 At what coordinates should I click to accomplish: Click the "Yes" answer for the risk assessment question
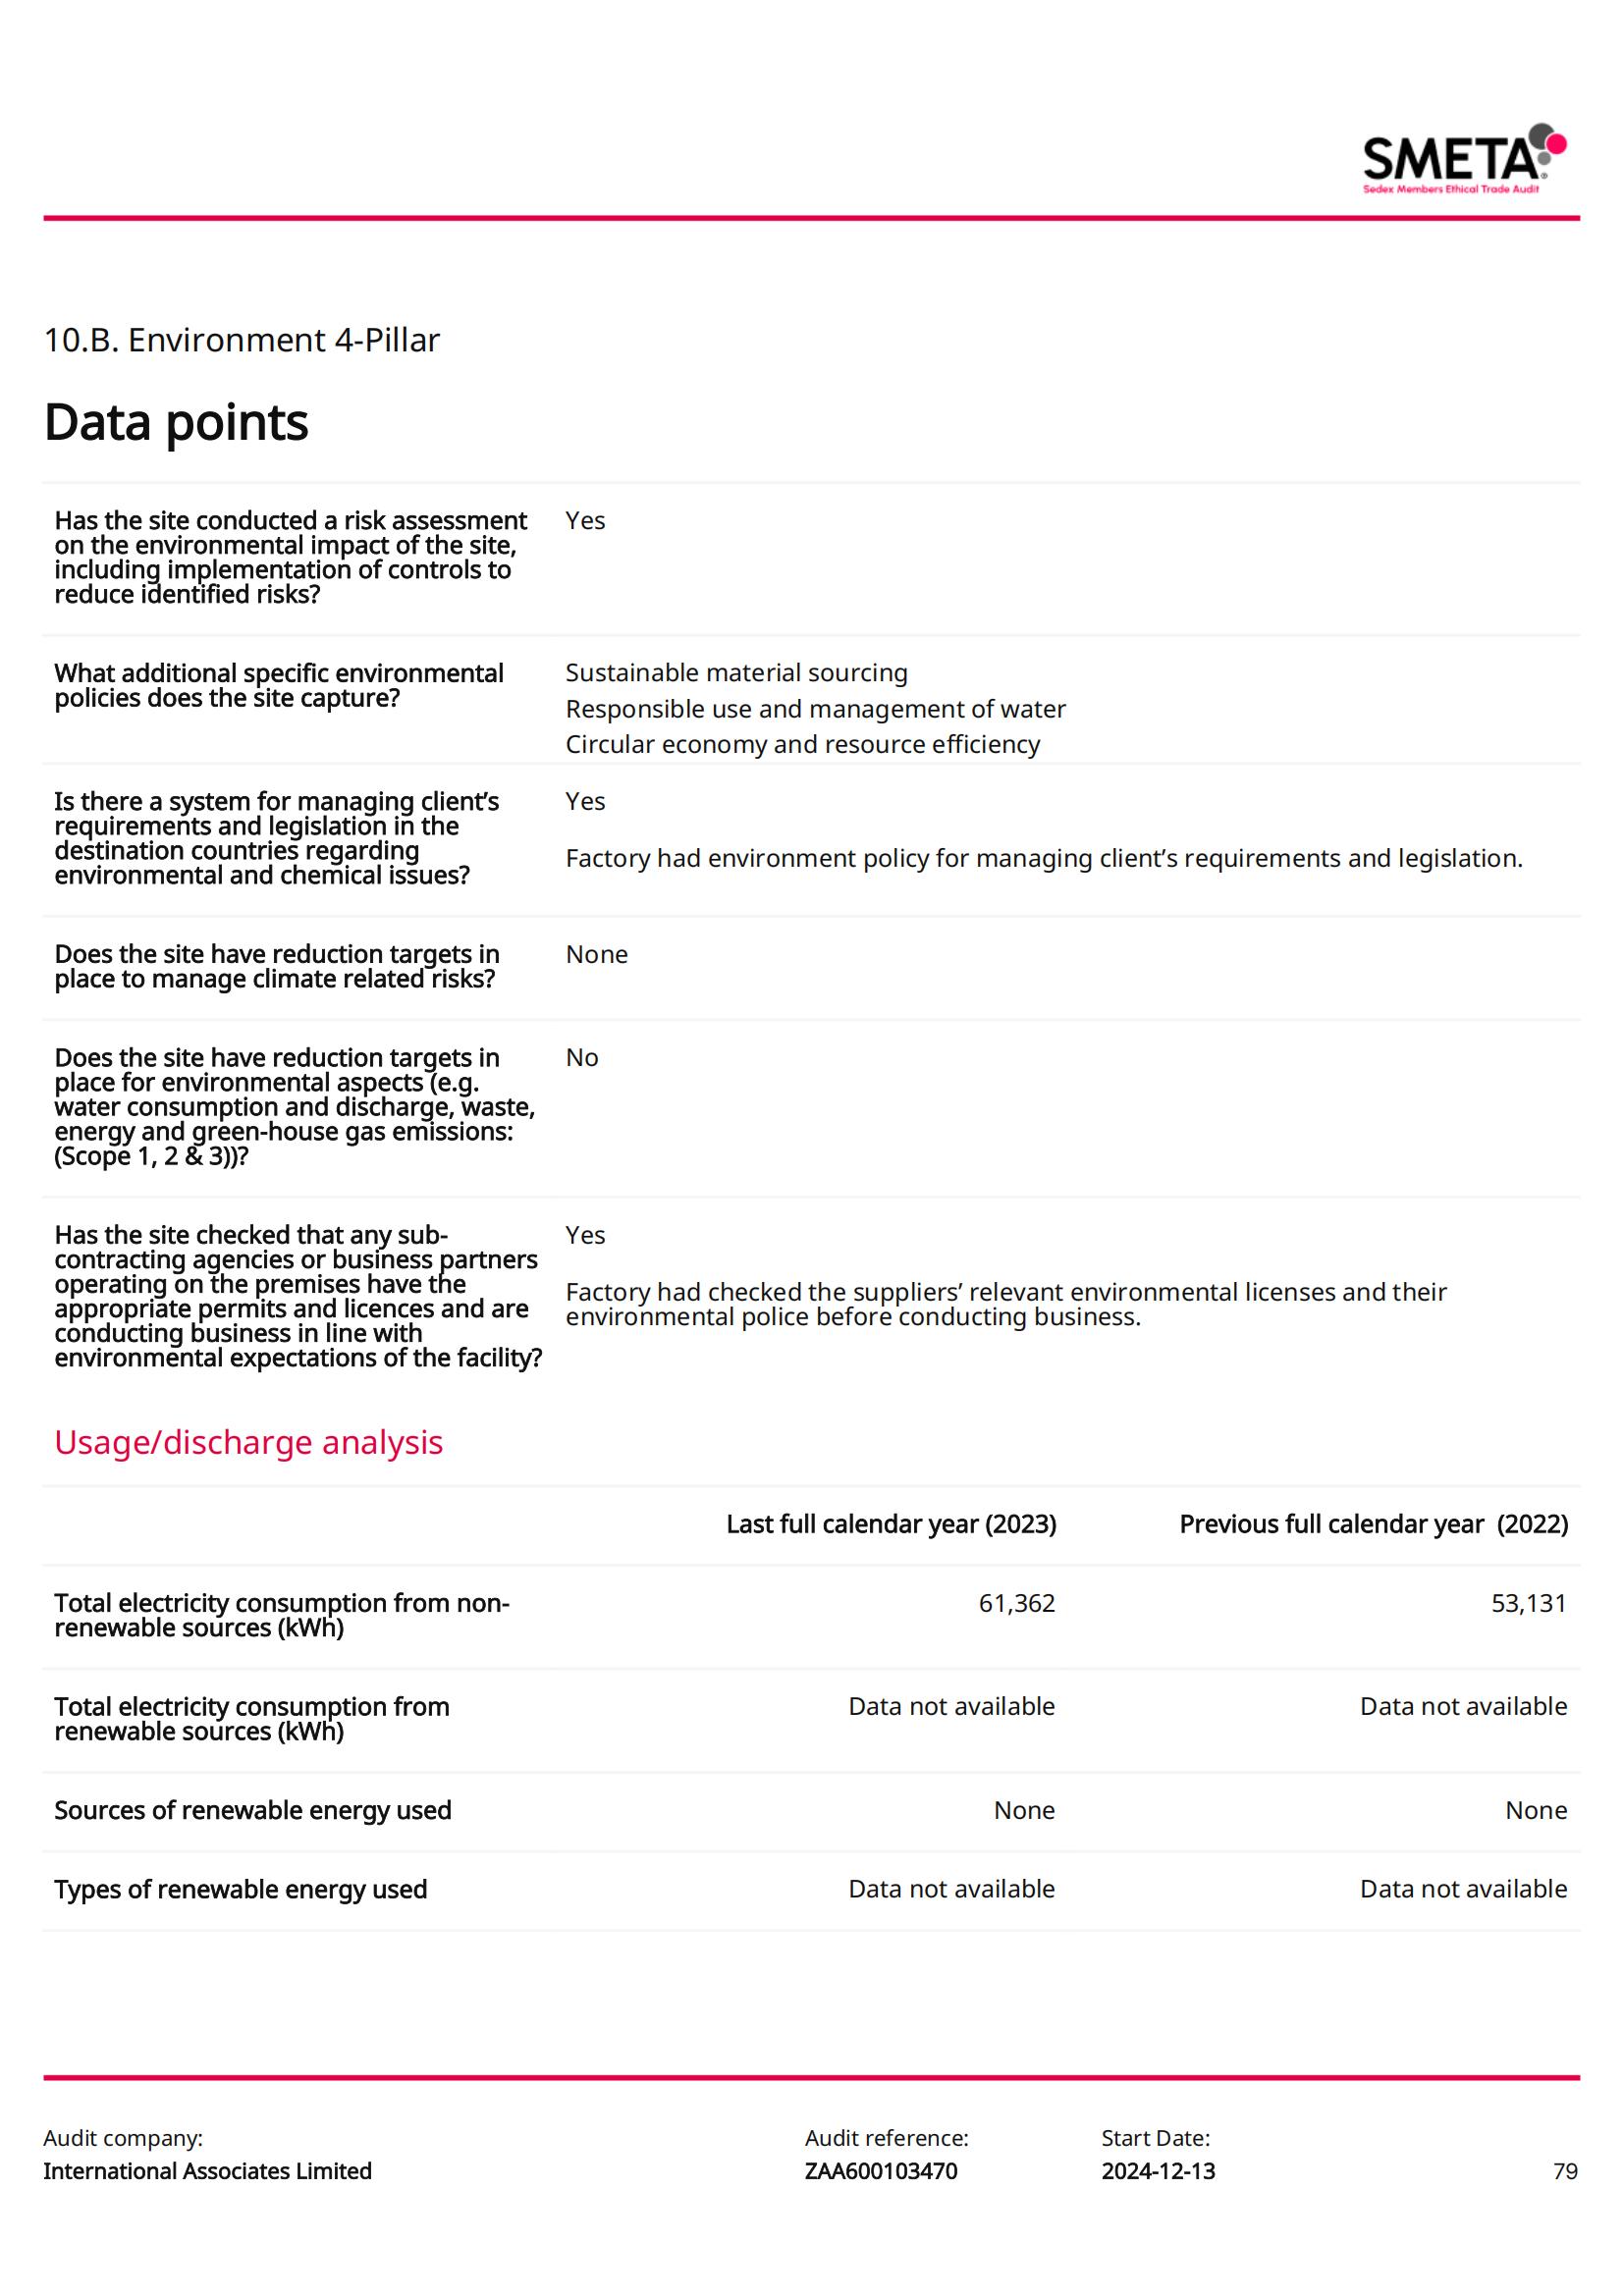pos(585,521)
